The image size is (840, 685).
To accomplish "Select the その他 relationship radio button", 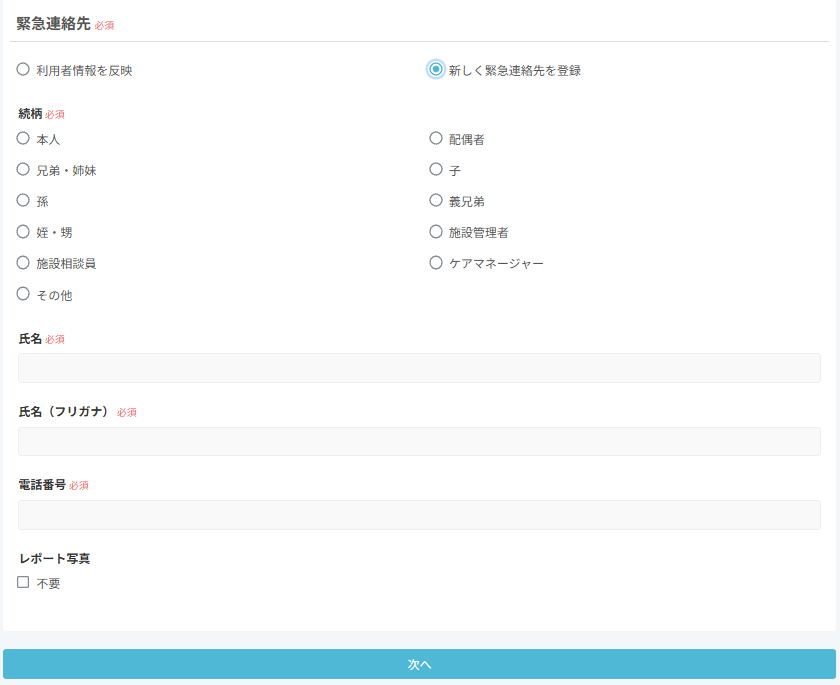I will [23, 295].
